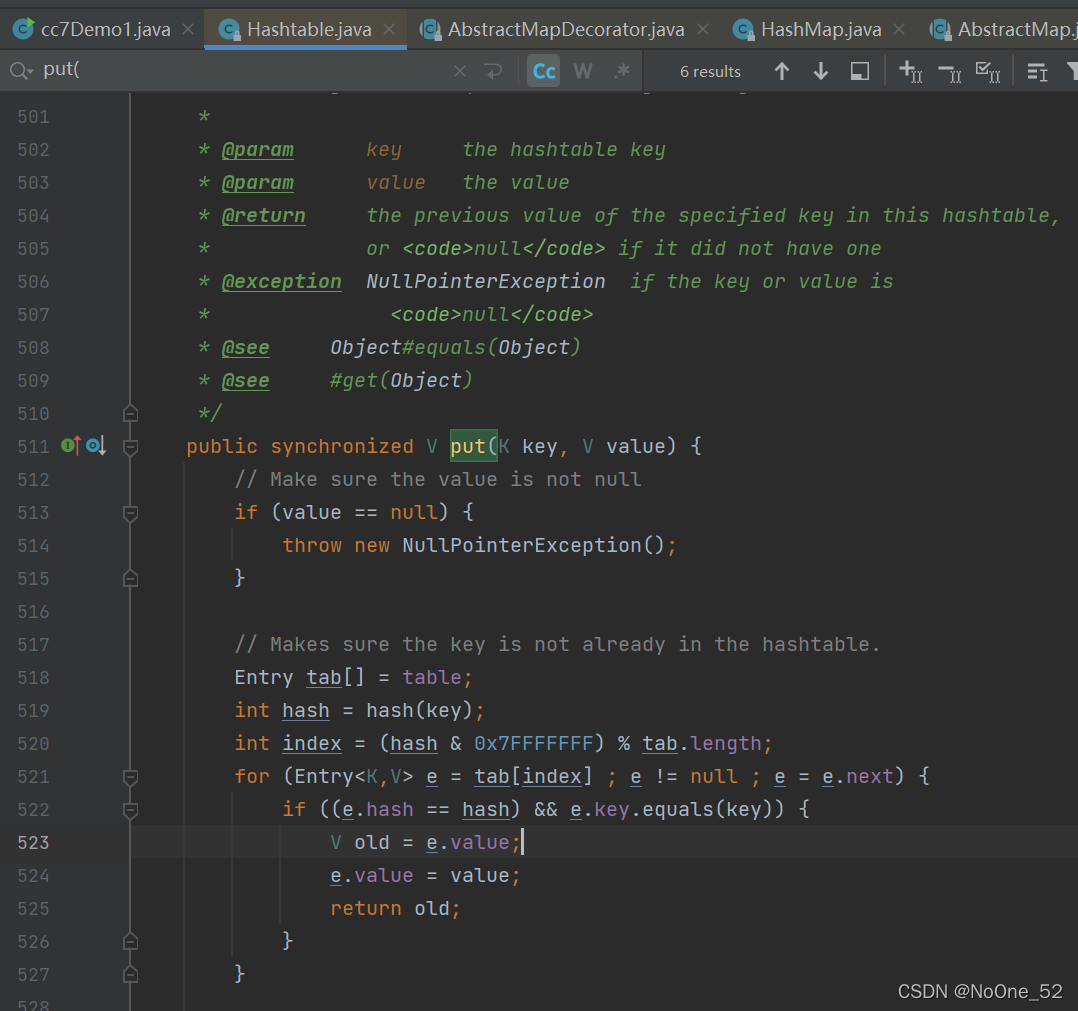Go to next search occurrence
1078x1011 pixels.
coord(821,71)
